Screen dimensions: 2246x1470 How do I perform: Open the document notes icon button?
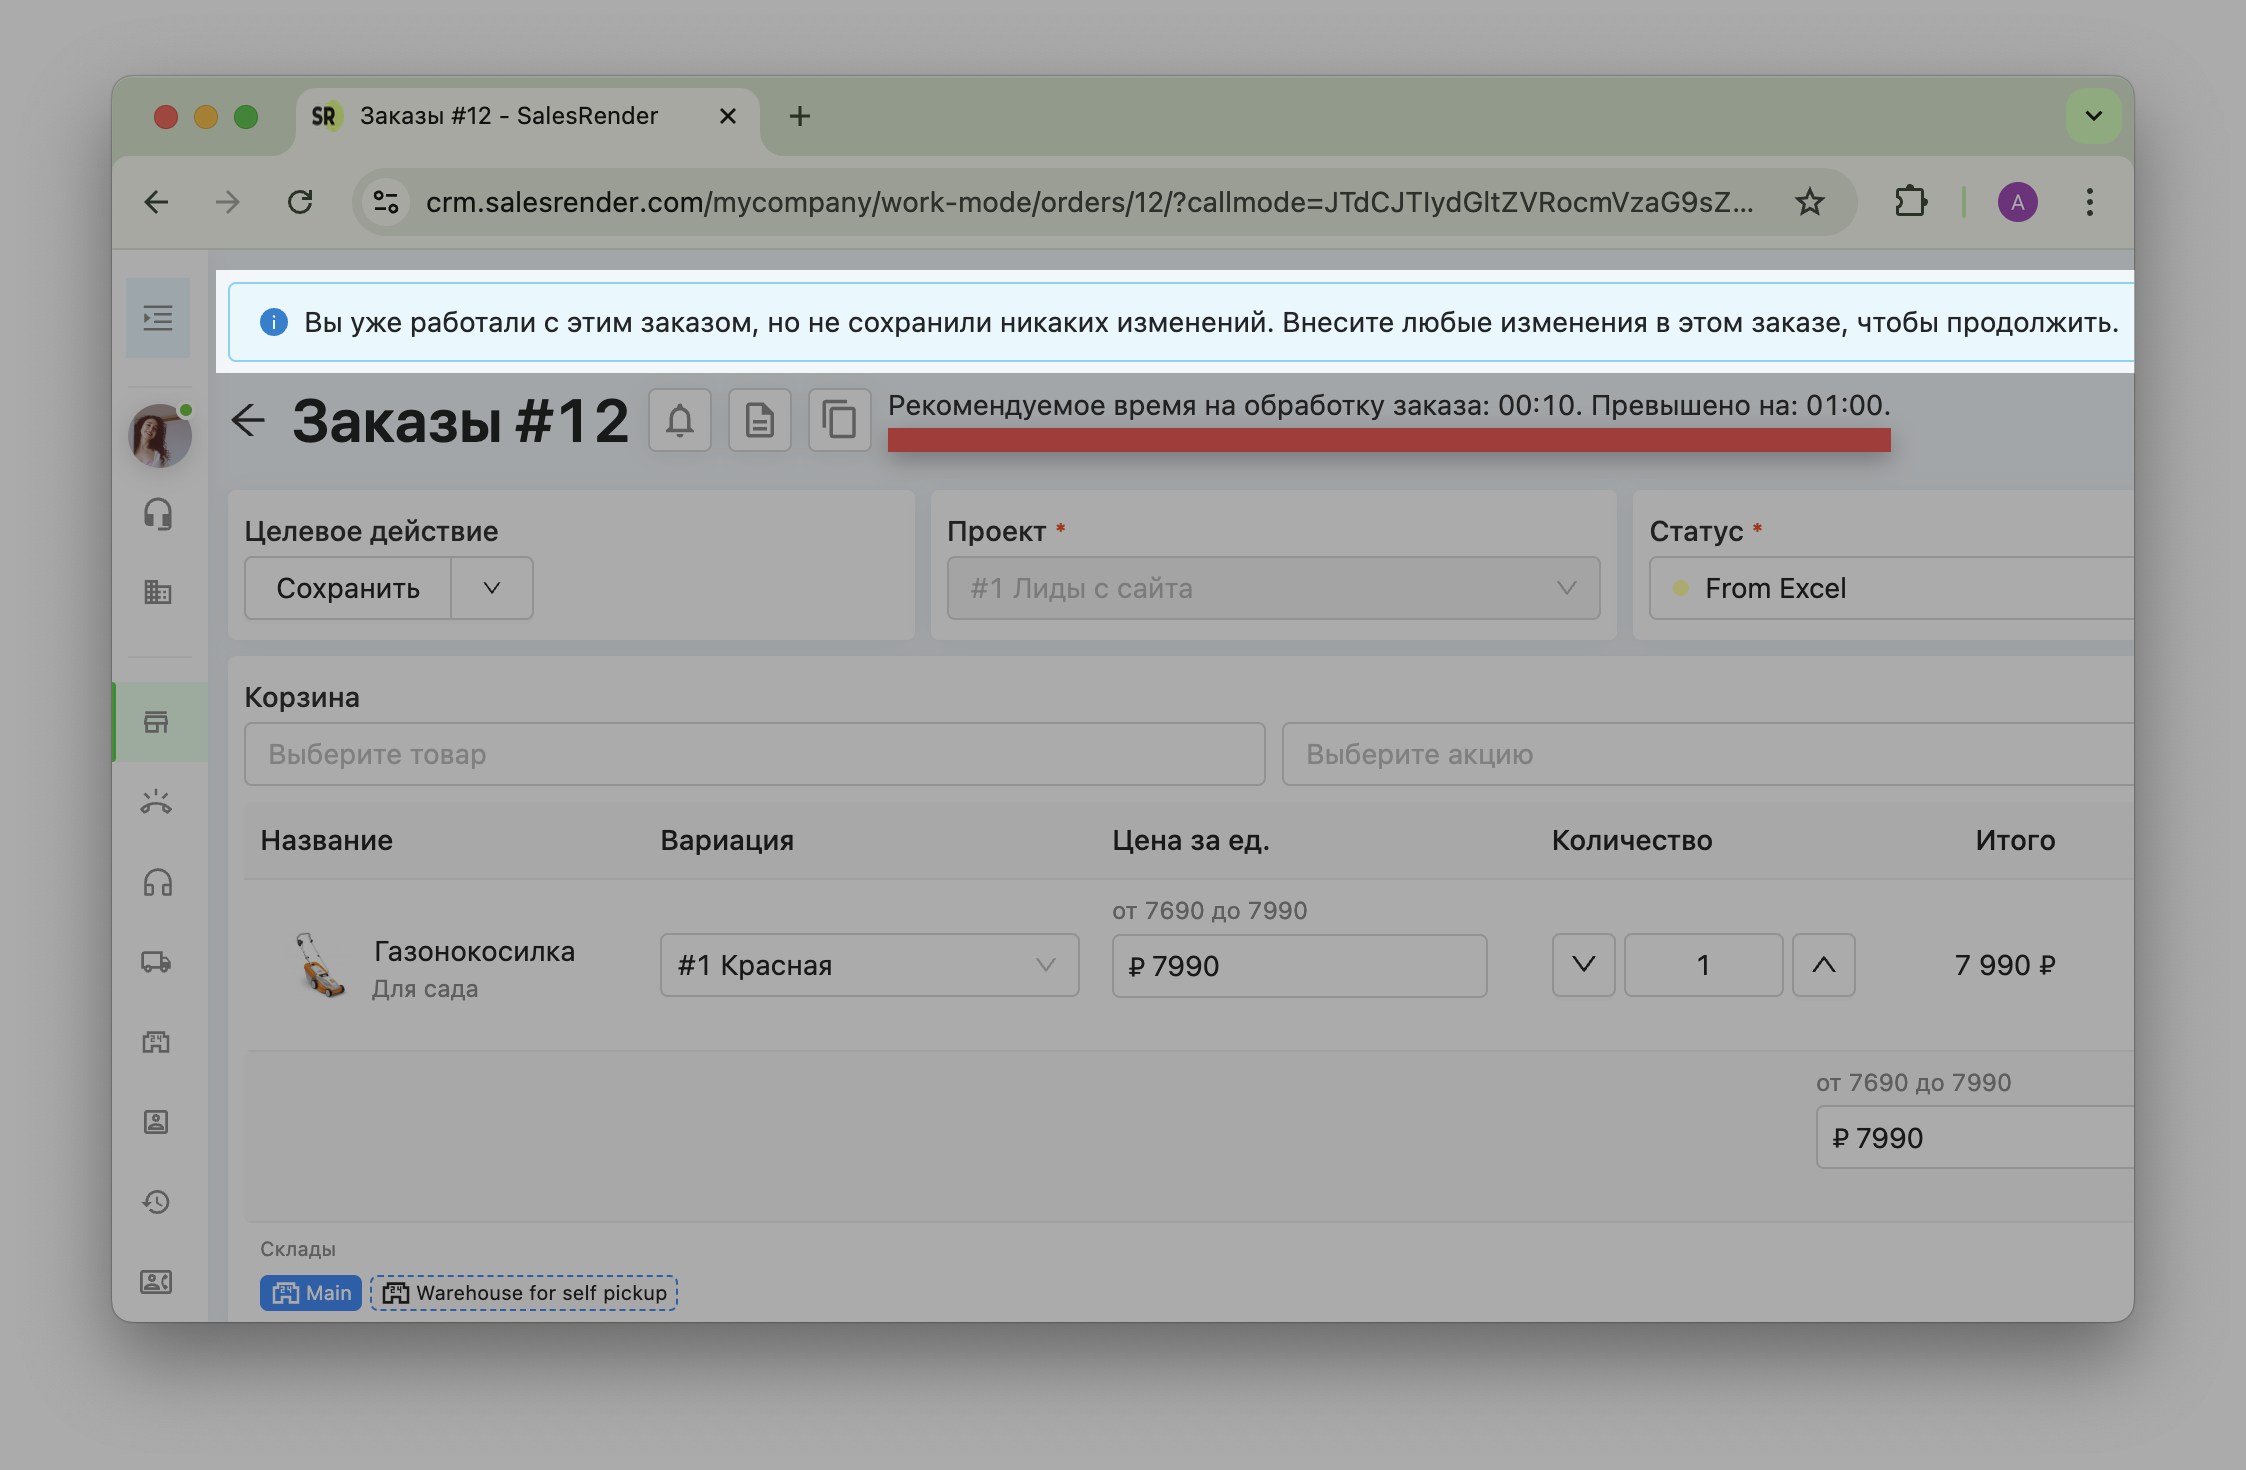pos(760,420)
